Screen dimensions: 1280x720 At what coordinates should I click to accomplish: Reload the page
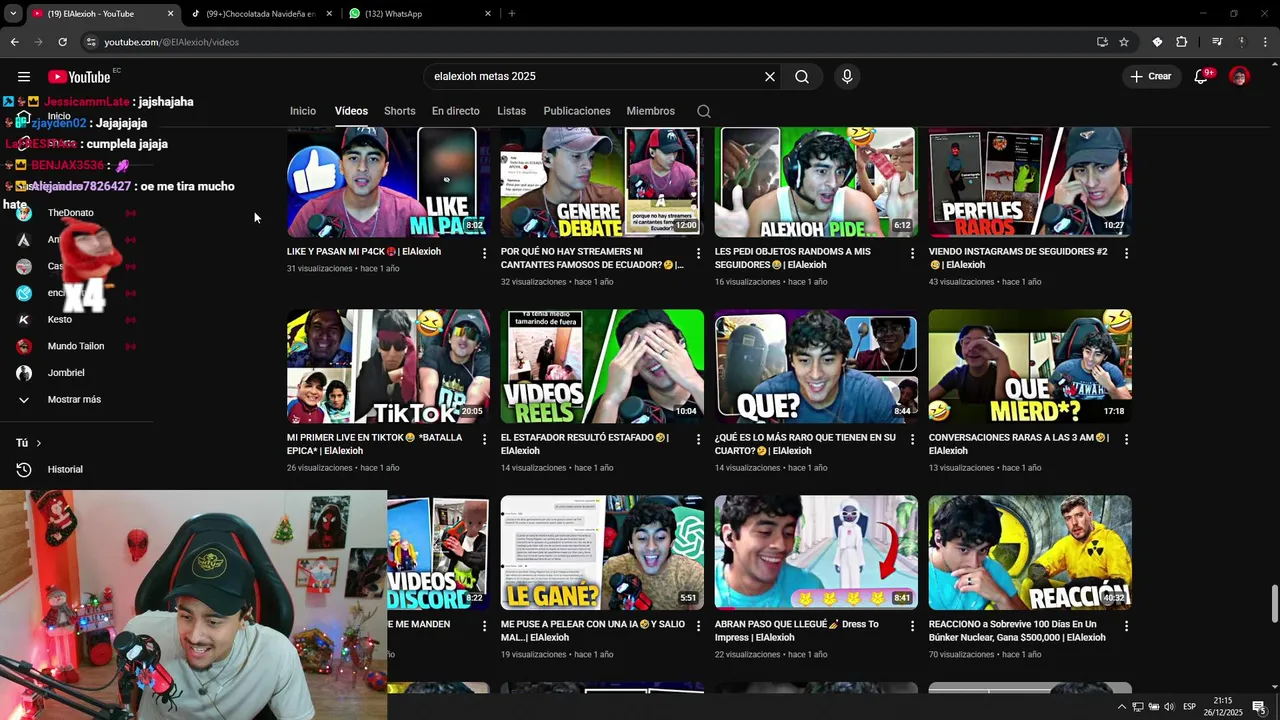click(x=62, y=42)
